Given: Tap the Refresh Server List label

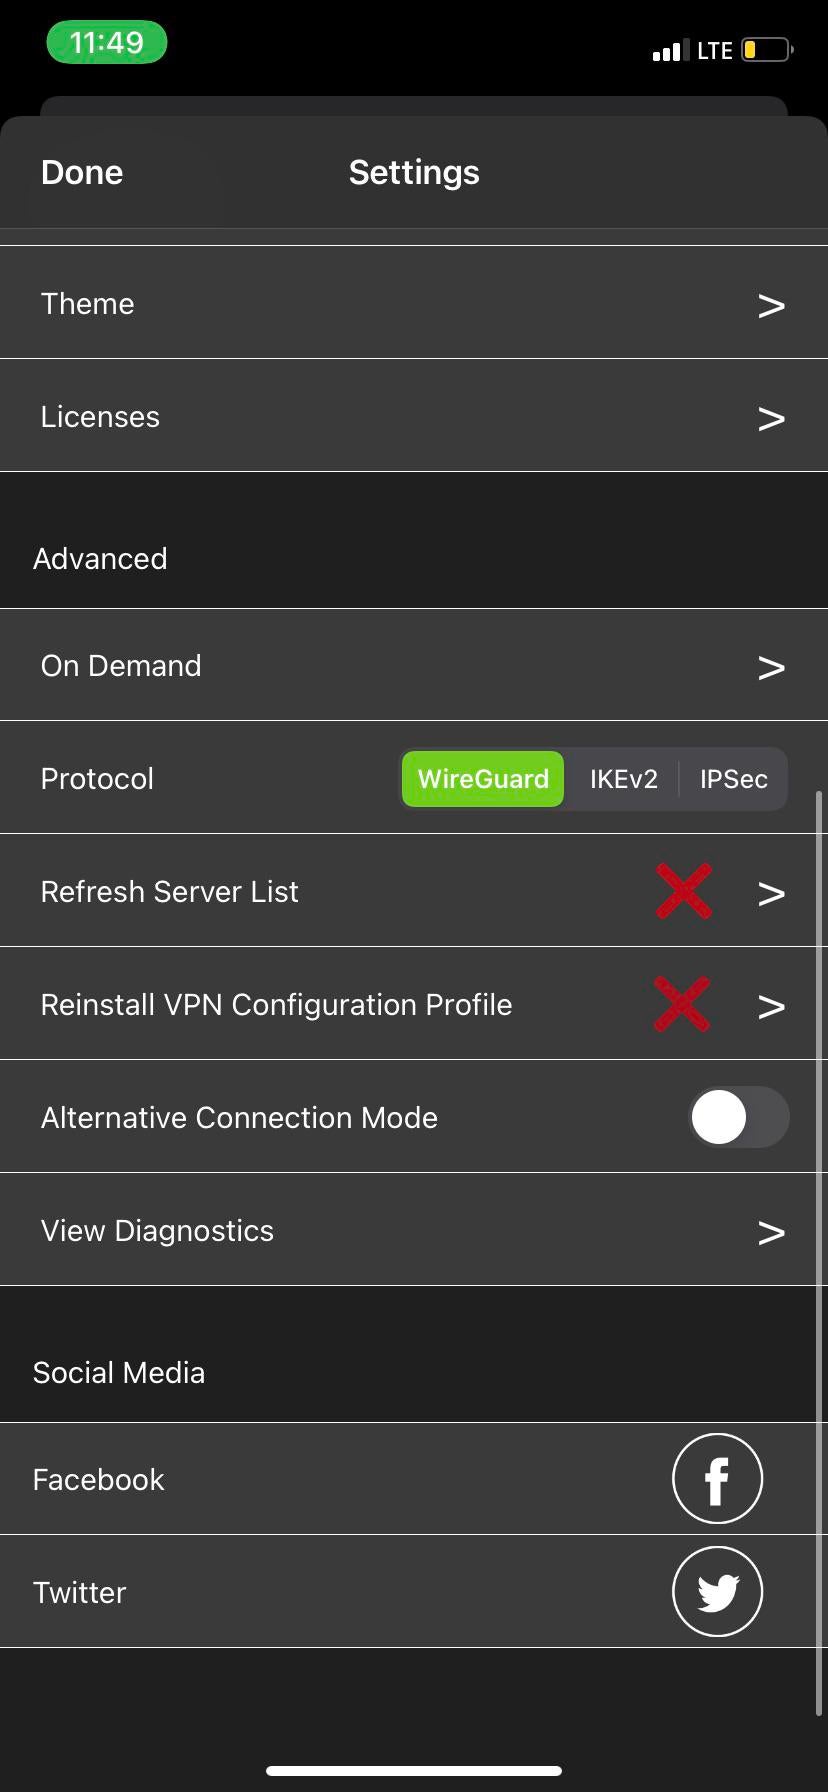Looking at the screenshot, I should (x=169, y=891).
